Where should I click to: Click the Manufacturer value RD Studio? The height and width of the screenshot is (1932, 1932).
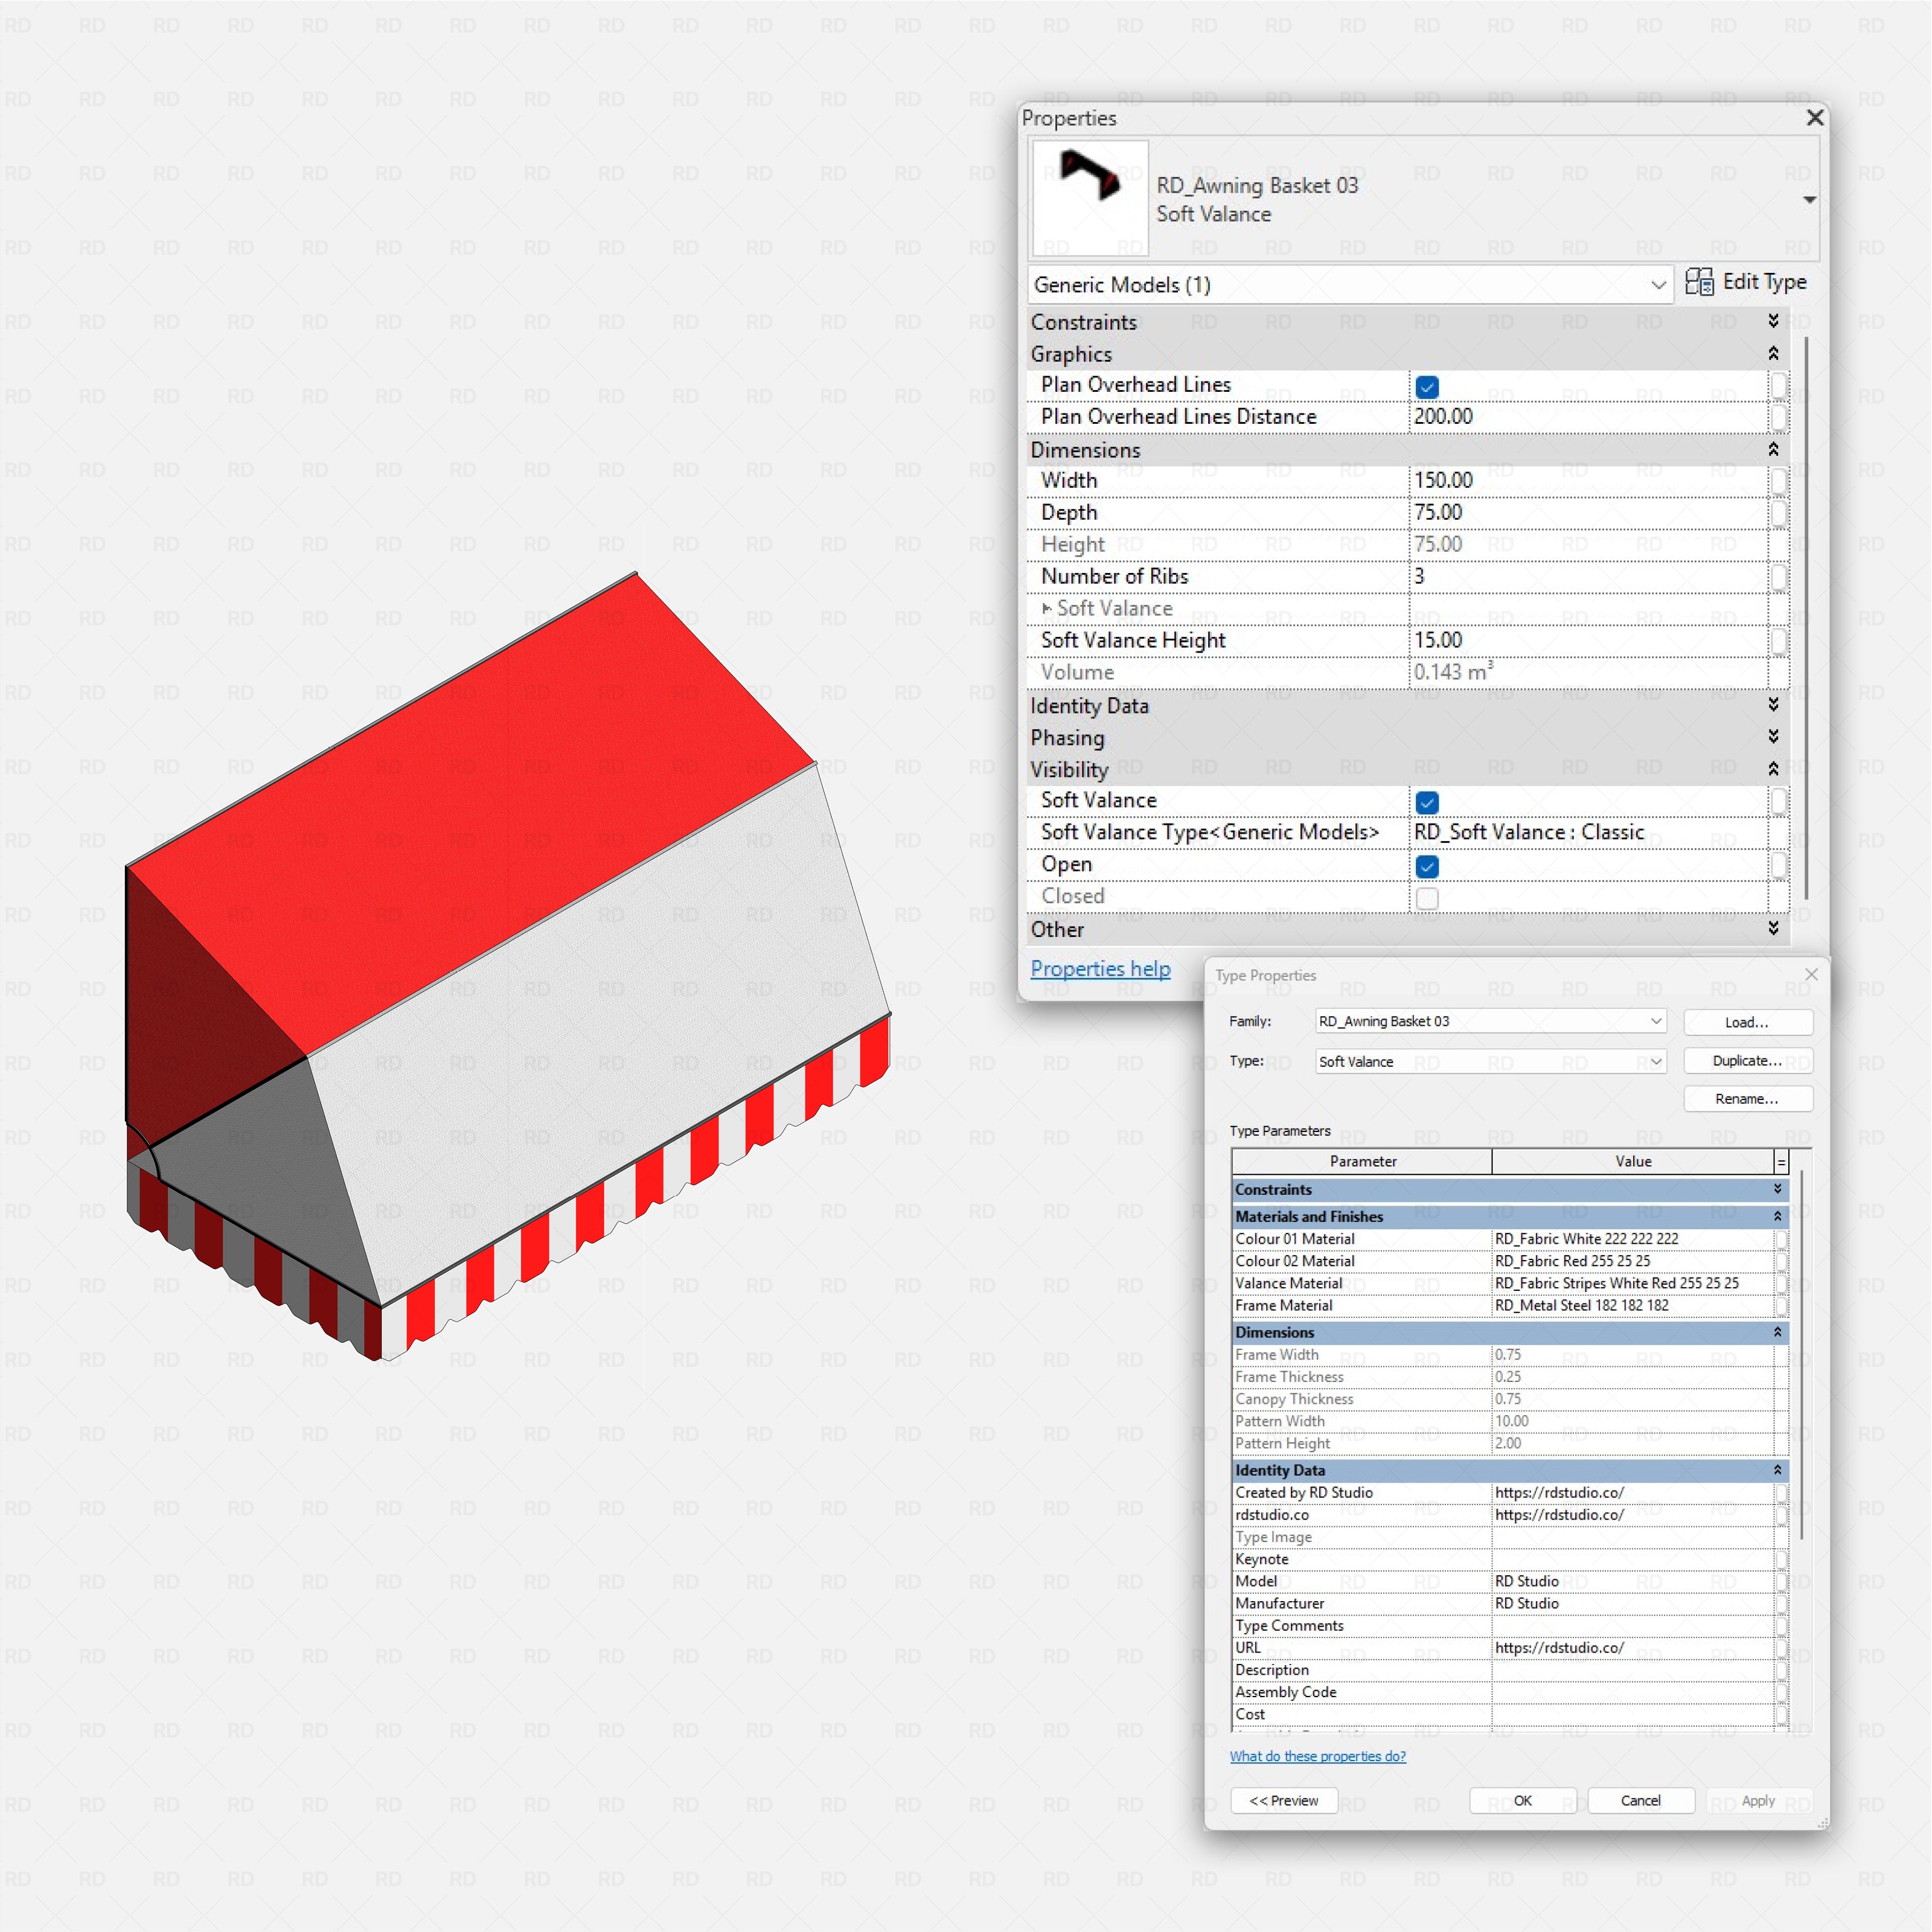(x=1632, y=1603)
